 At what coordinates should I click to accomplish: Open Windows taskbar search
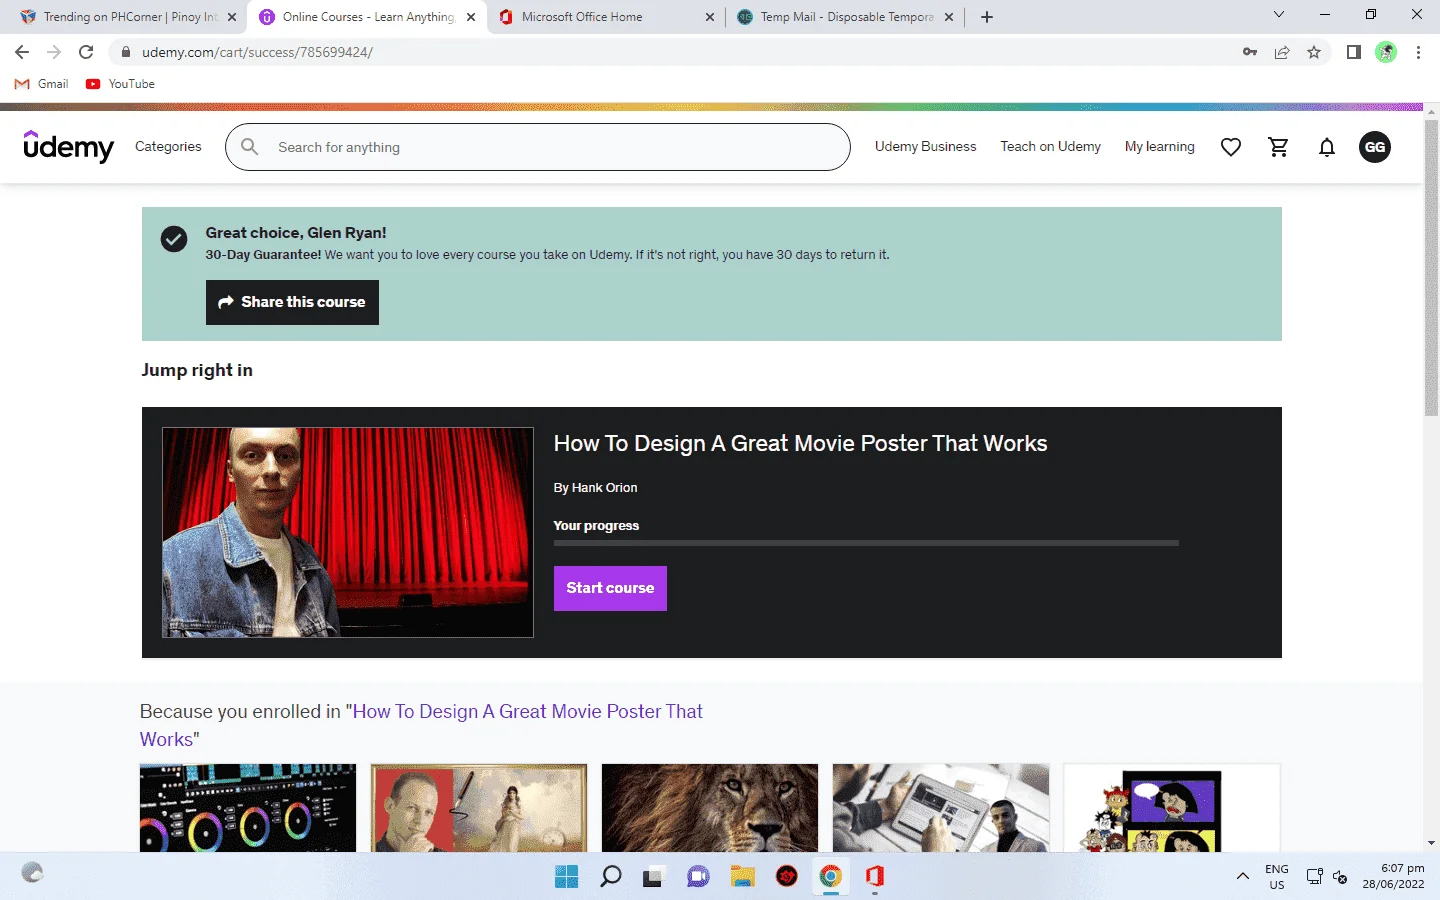611,877
